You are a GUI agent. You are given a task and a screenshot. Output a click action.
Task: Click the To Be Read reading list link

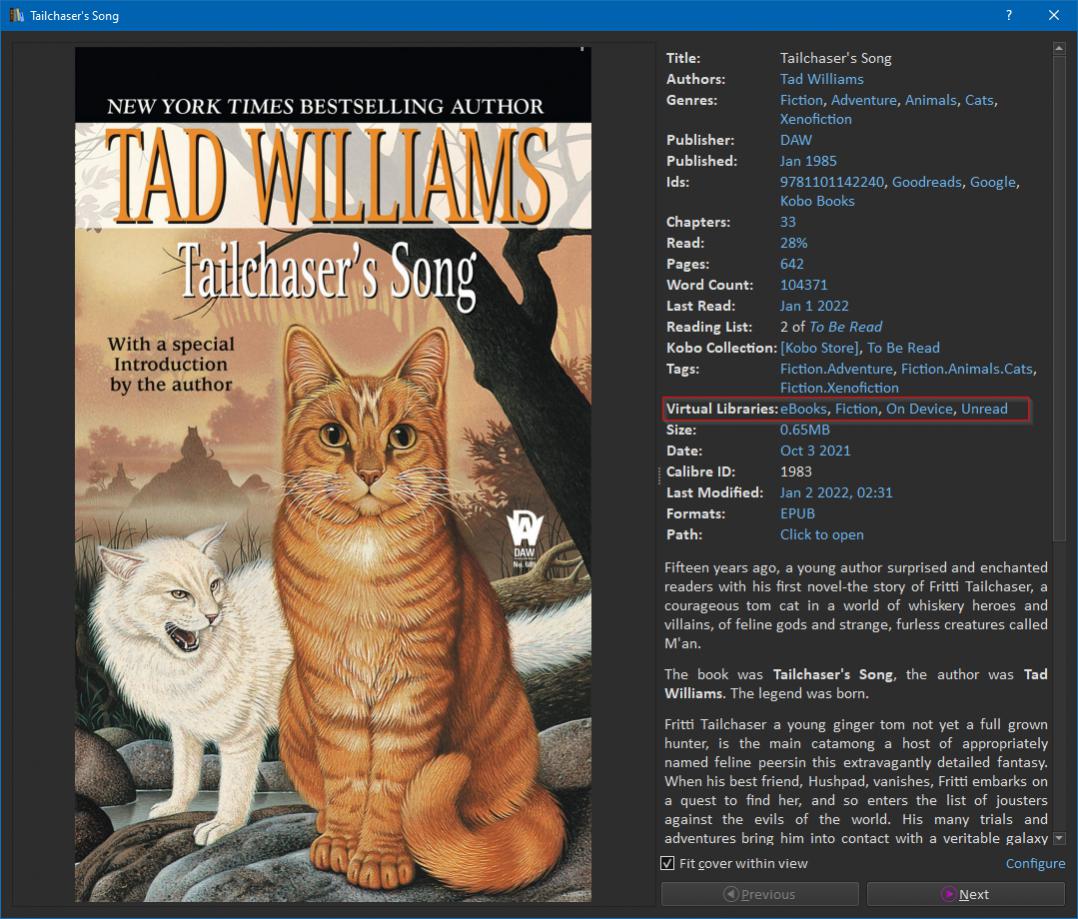[x=846, y=327]
